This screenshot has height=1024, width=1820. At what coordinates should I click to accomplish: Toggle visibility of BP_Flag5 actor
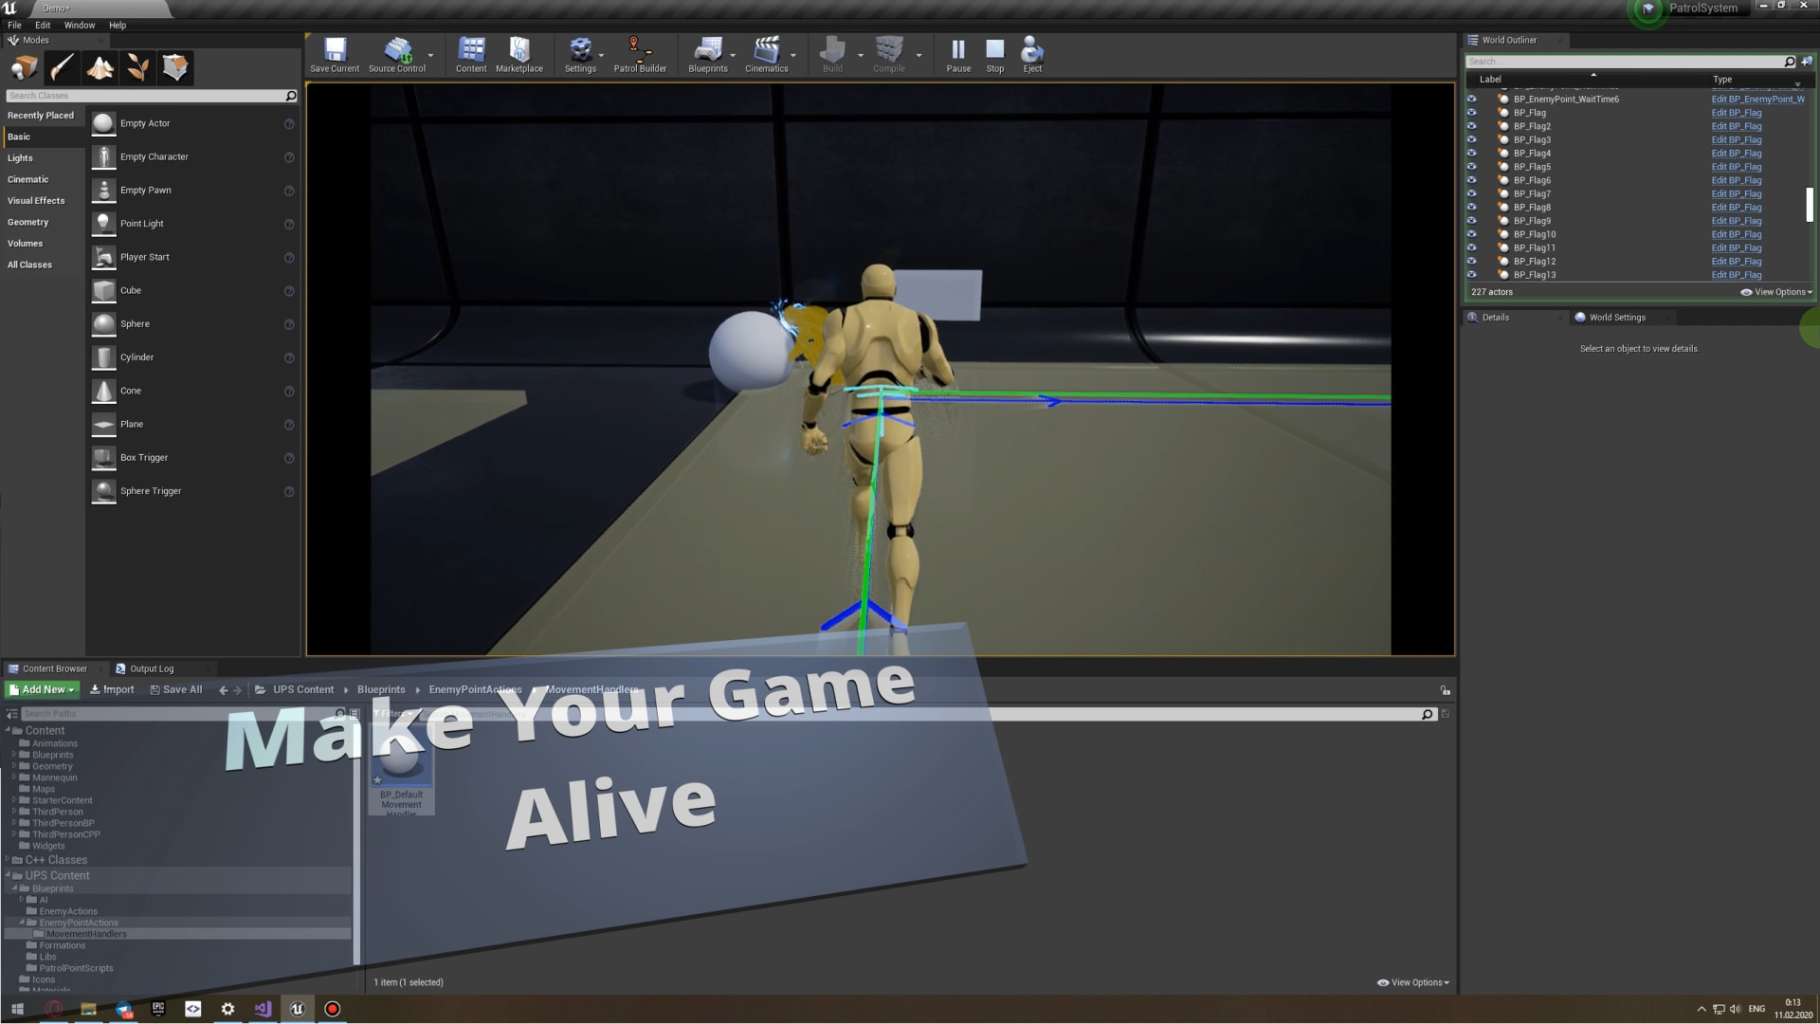[1471, 167]
